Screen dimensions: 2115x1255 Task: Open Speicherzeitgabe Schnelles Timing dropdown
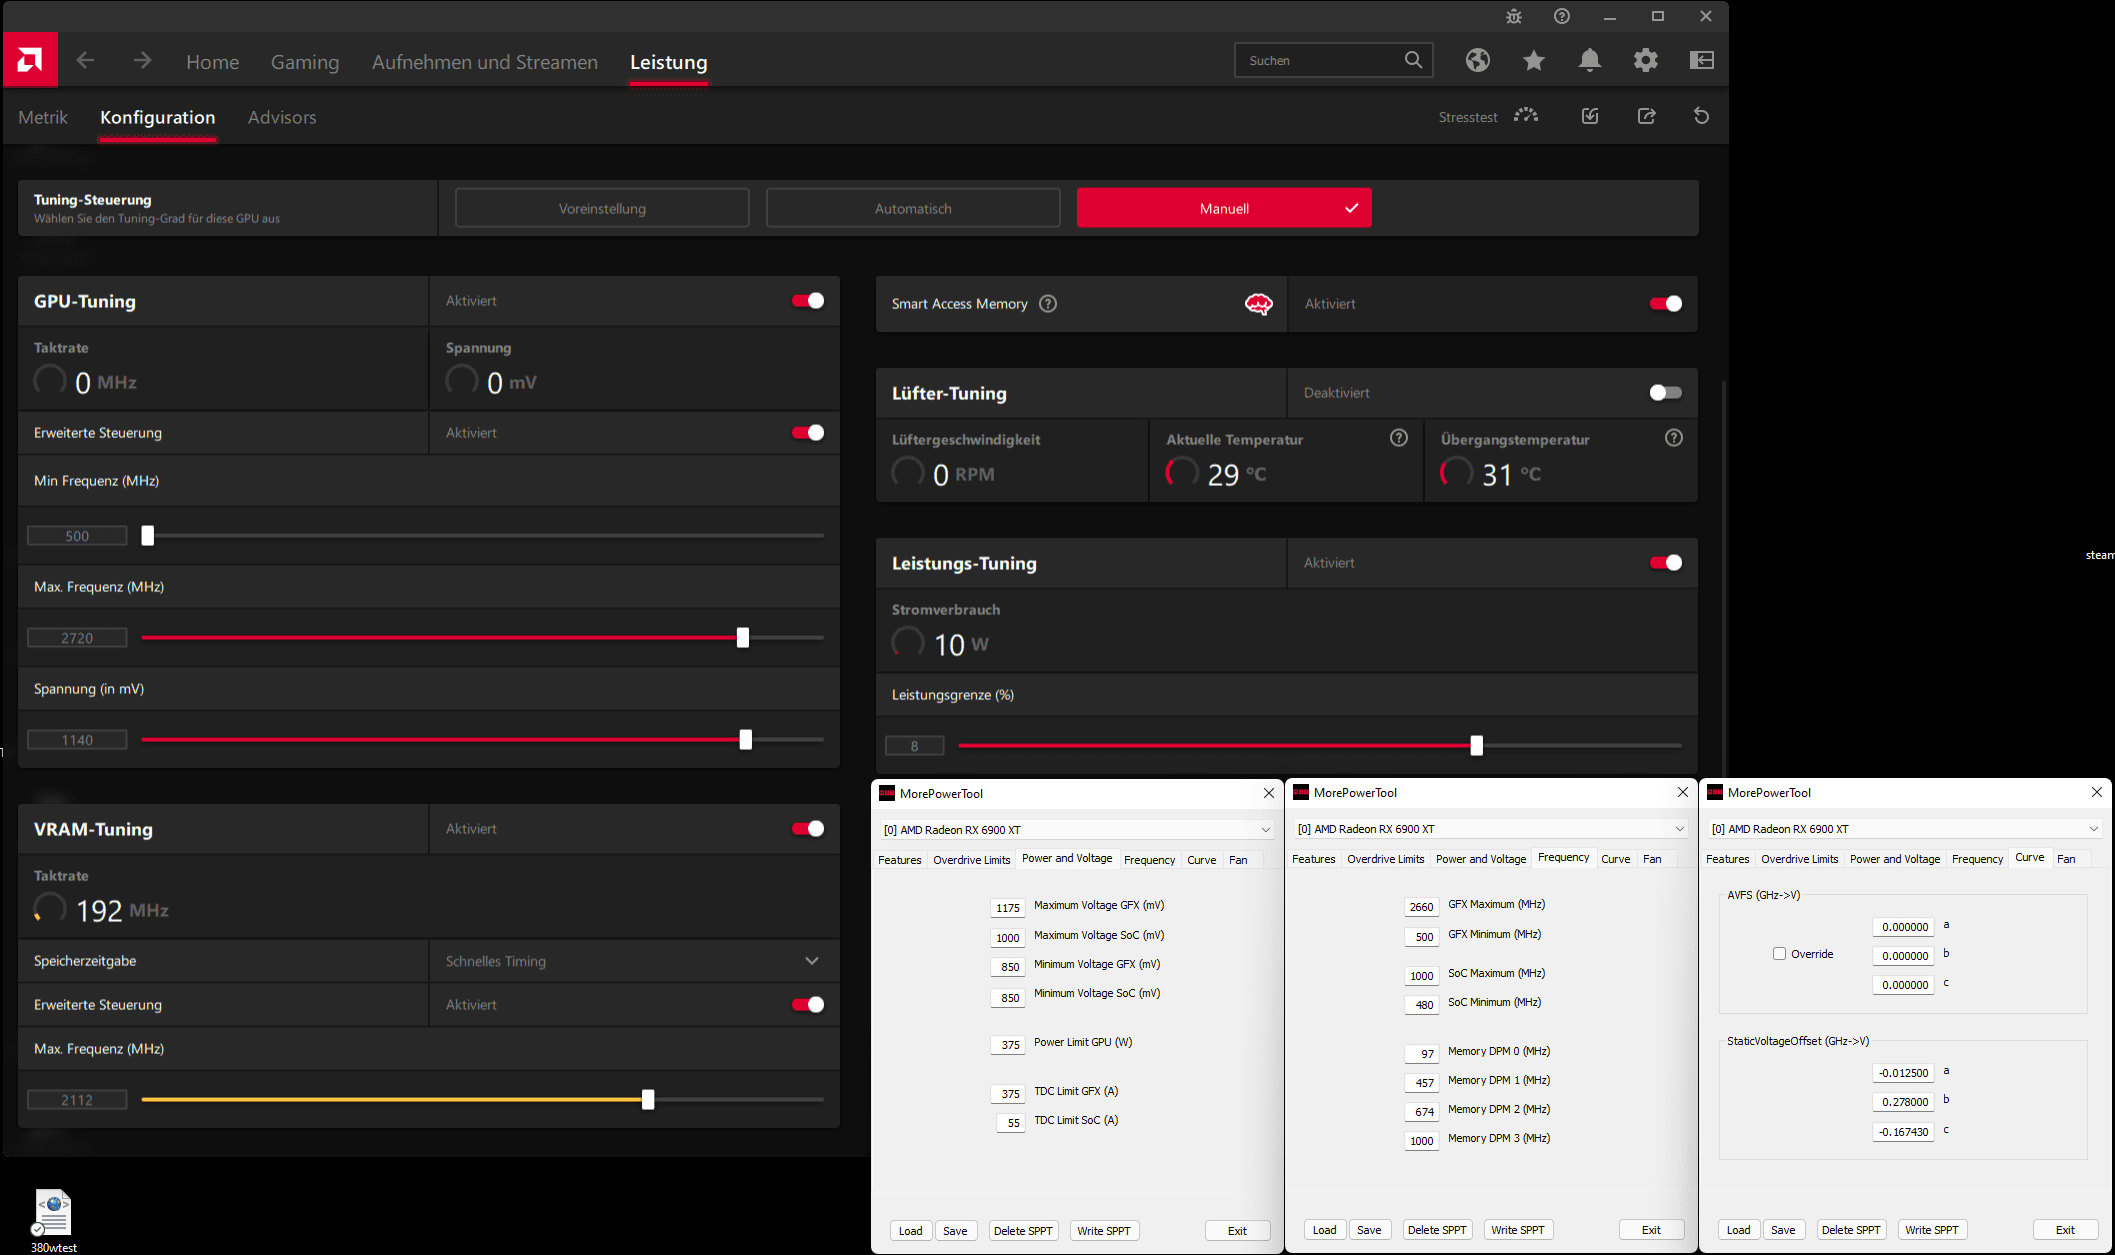pos(634,961)
